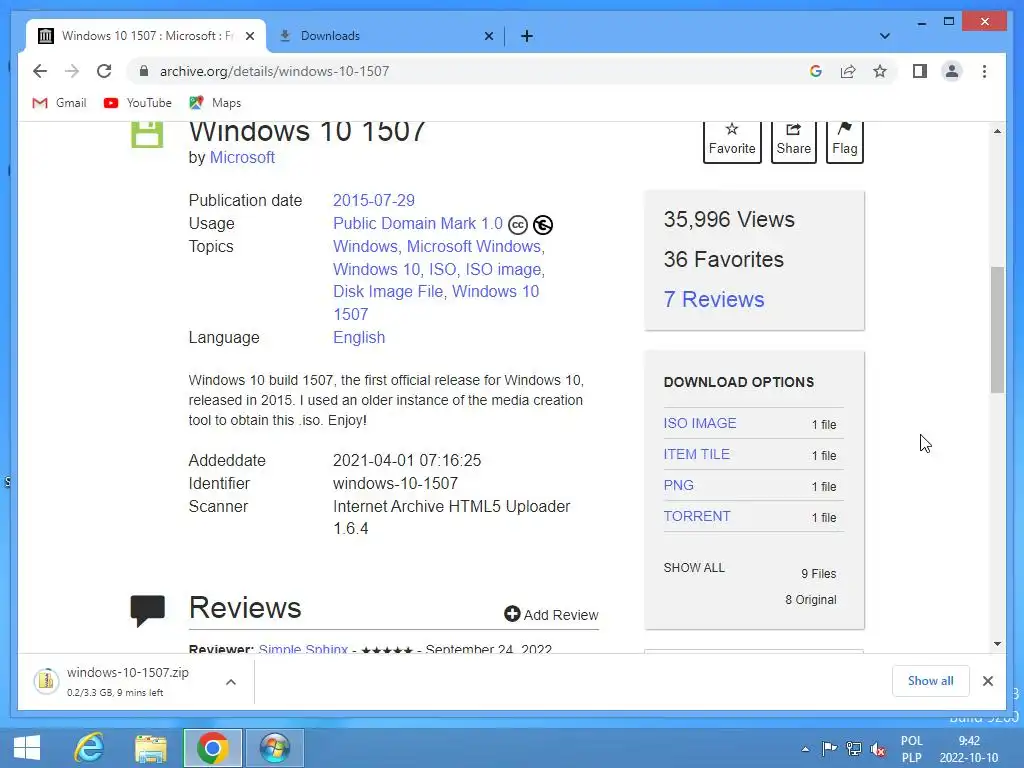Flag this archive item
Image resolution: width=1024 pixels, height=768 pixels.
[844, 140]
